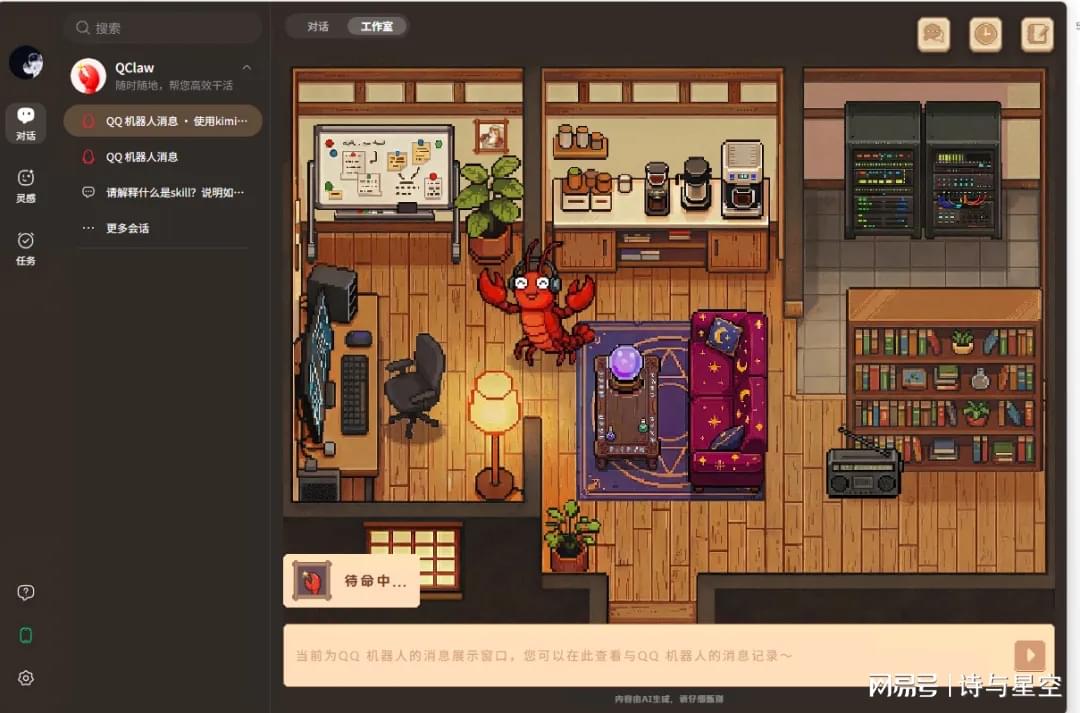Expand 更多会话 to show more chats
Image resolution: width=1080 pixels, height=713 pixels.
(127, 228)
